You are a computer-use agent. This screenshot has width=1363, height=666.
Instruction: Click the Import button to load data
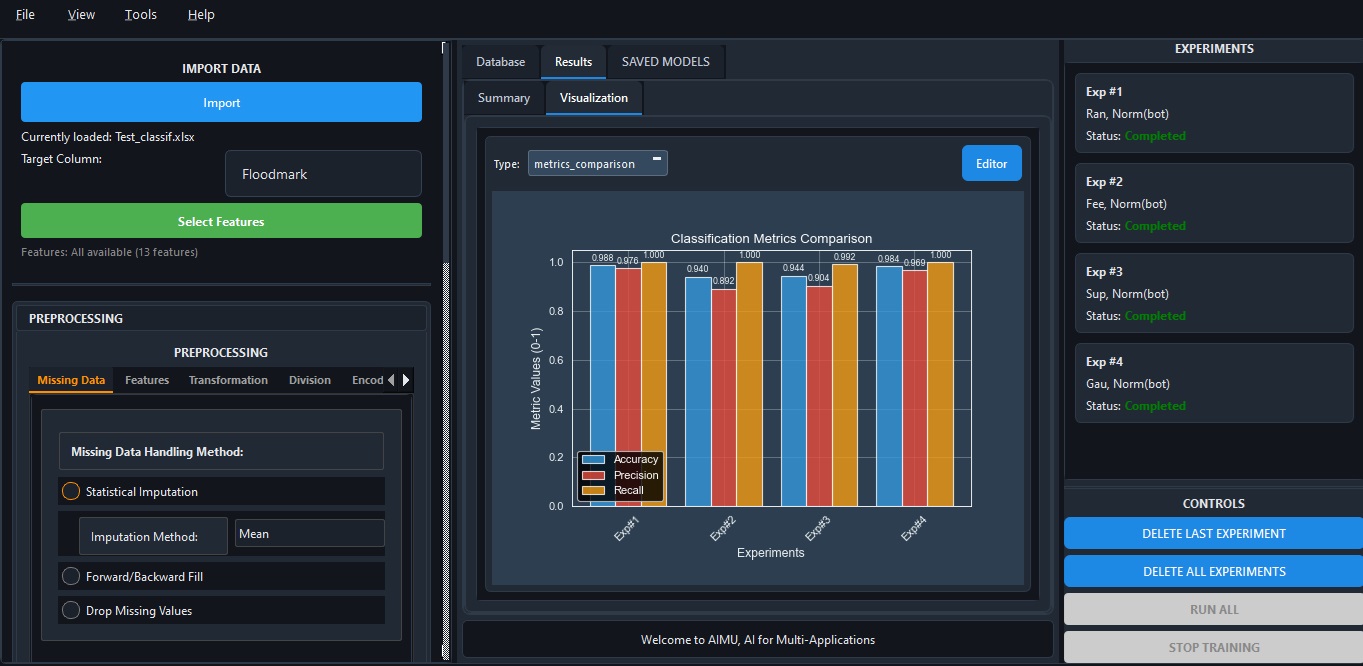point(220,102)
